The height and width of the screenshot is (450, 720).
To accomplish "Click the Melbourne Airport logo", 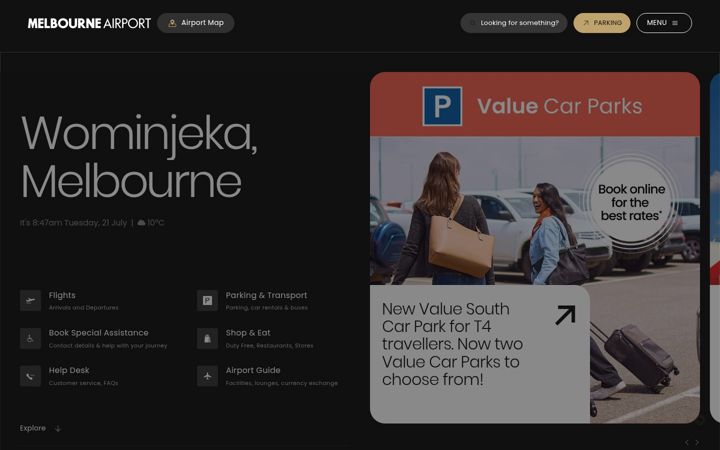I will 89,23.
